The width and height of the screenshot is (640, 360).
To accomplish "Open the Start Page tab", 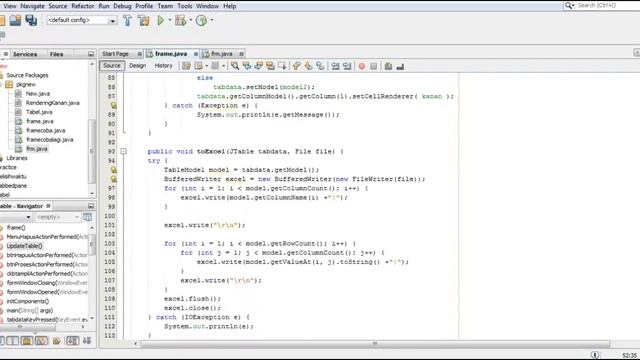I will coord(116,54).
